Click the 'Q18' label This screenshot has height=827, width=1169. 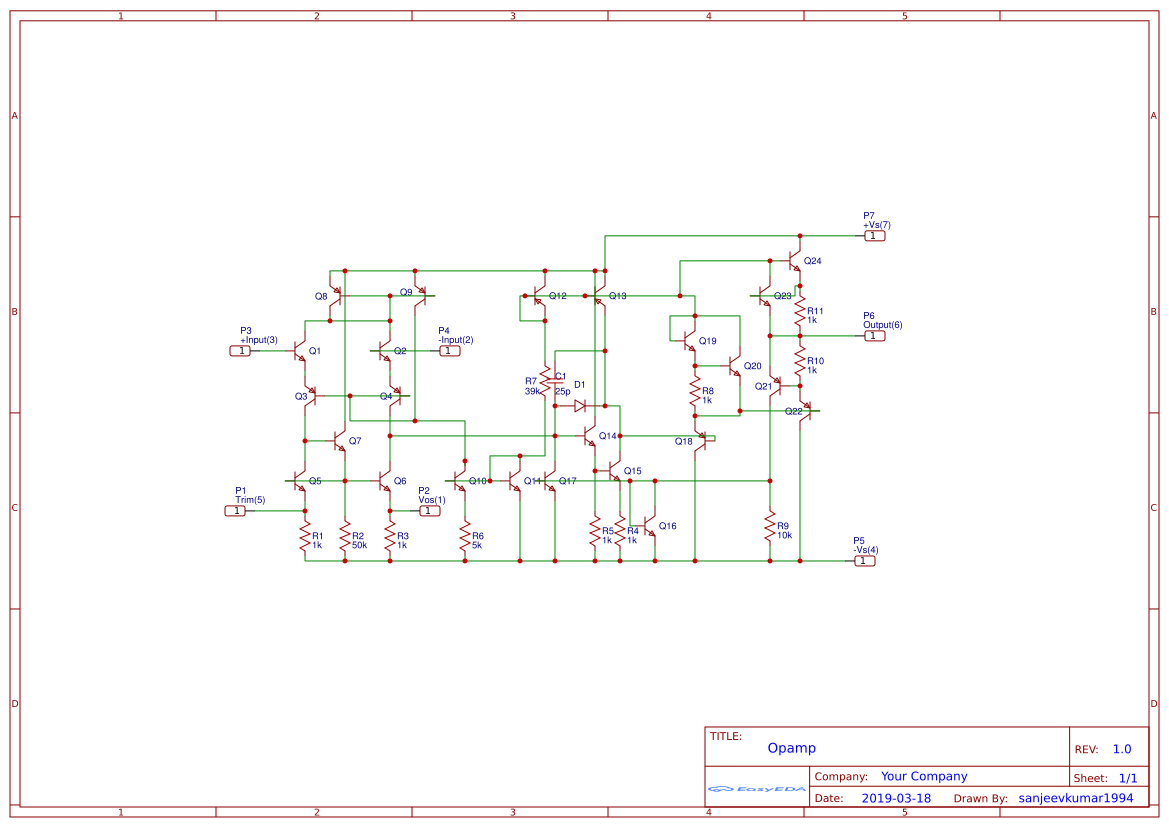point(684,441)
